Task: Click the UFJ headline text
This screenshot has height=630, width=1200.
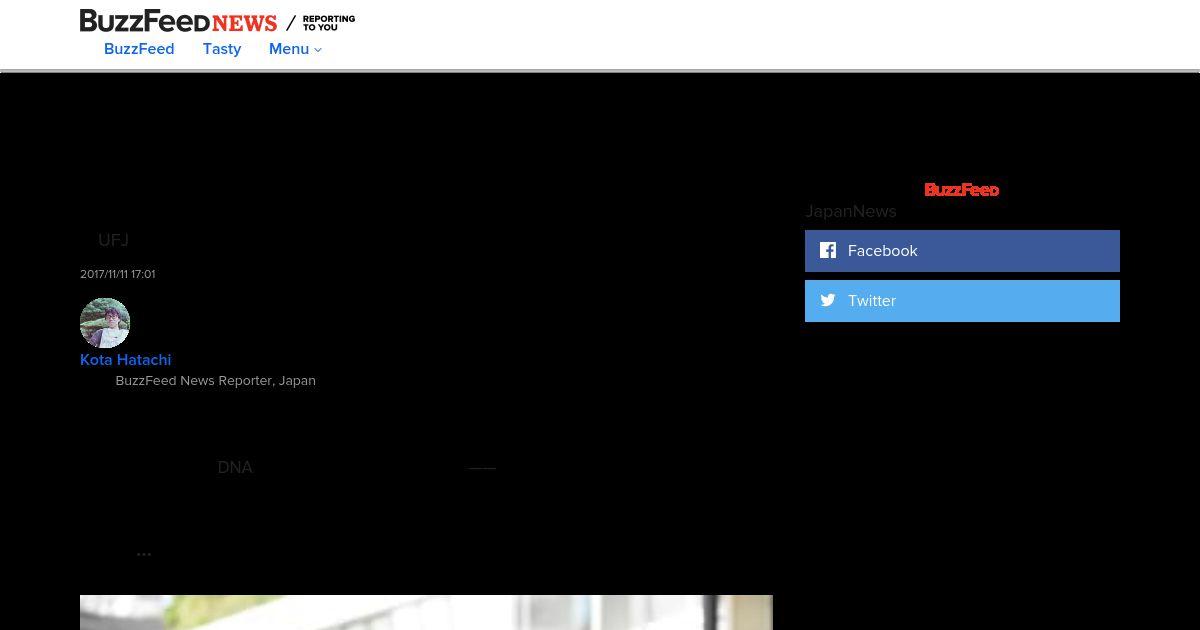Action: [113, 240]
